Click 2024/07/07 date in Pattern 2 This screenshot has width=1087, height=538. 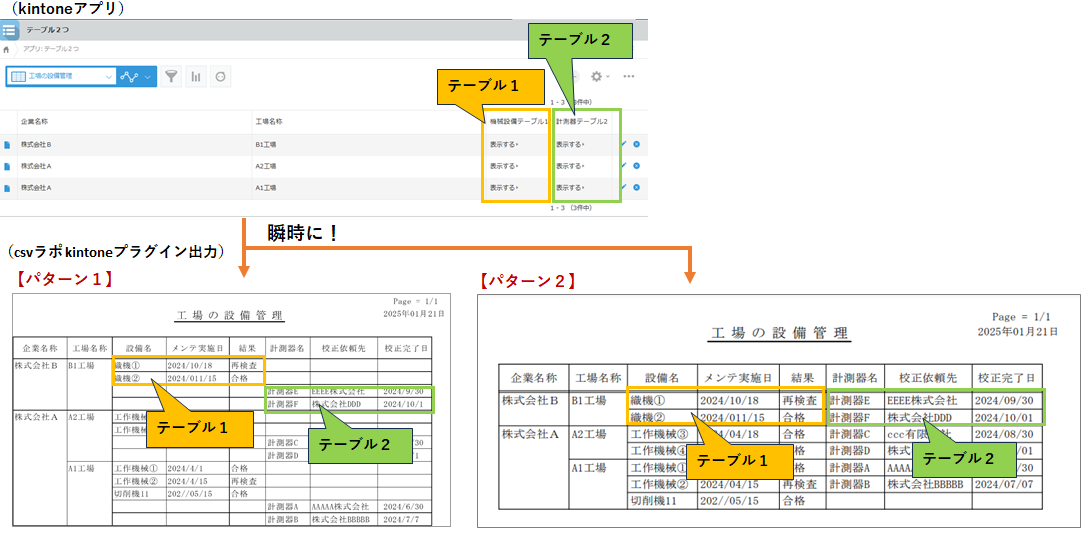(1005, 483)
